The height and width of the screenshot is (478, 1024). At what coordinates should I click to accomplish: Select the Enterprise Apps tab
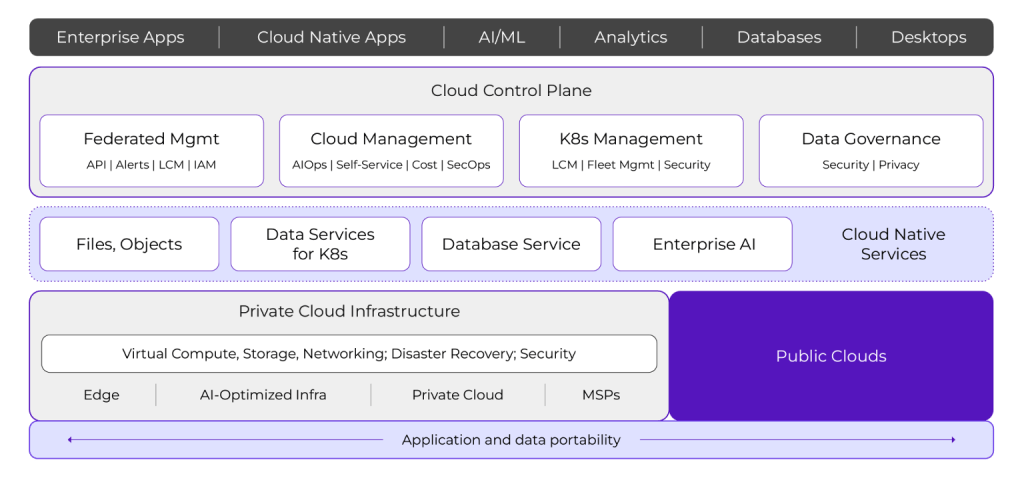pos(120,37)
